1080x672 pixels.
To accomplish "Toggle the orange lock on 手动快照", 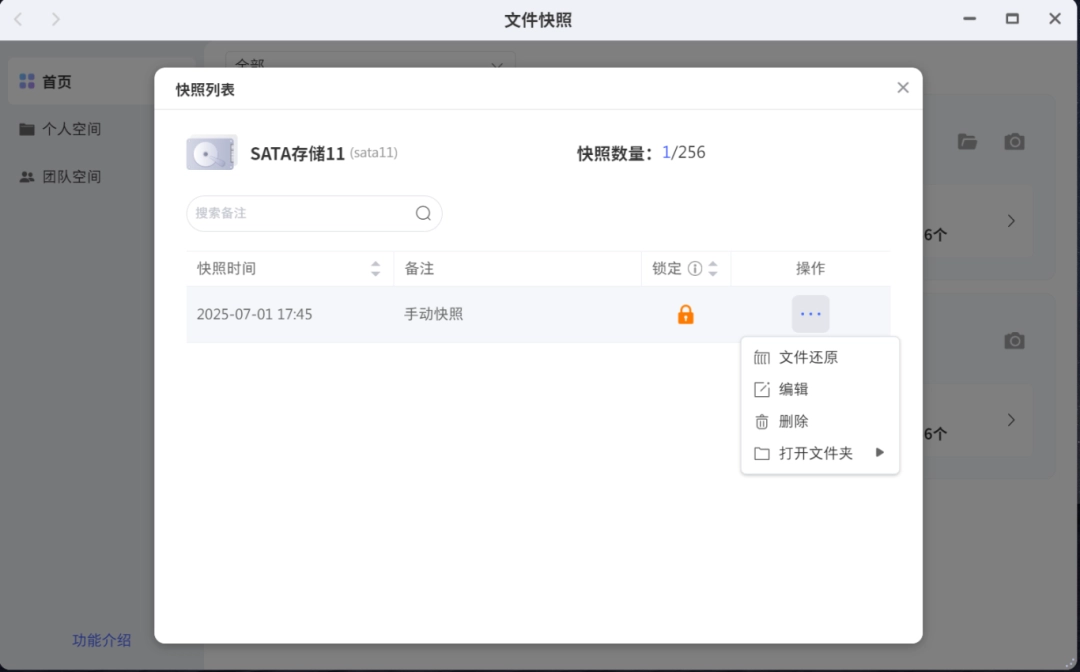I will pyautogui.click(x=685, y=315).
